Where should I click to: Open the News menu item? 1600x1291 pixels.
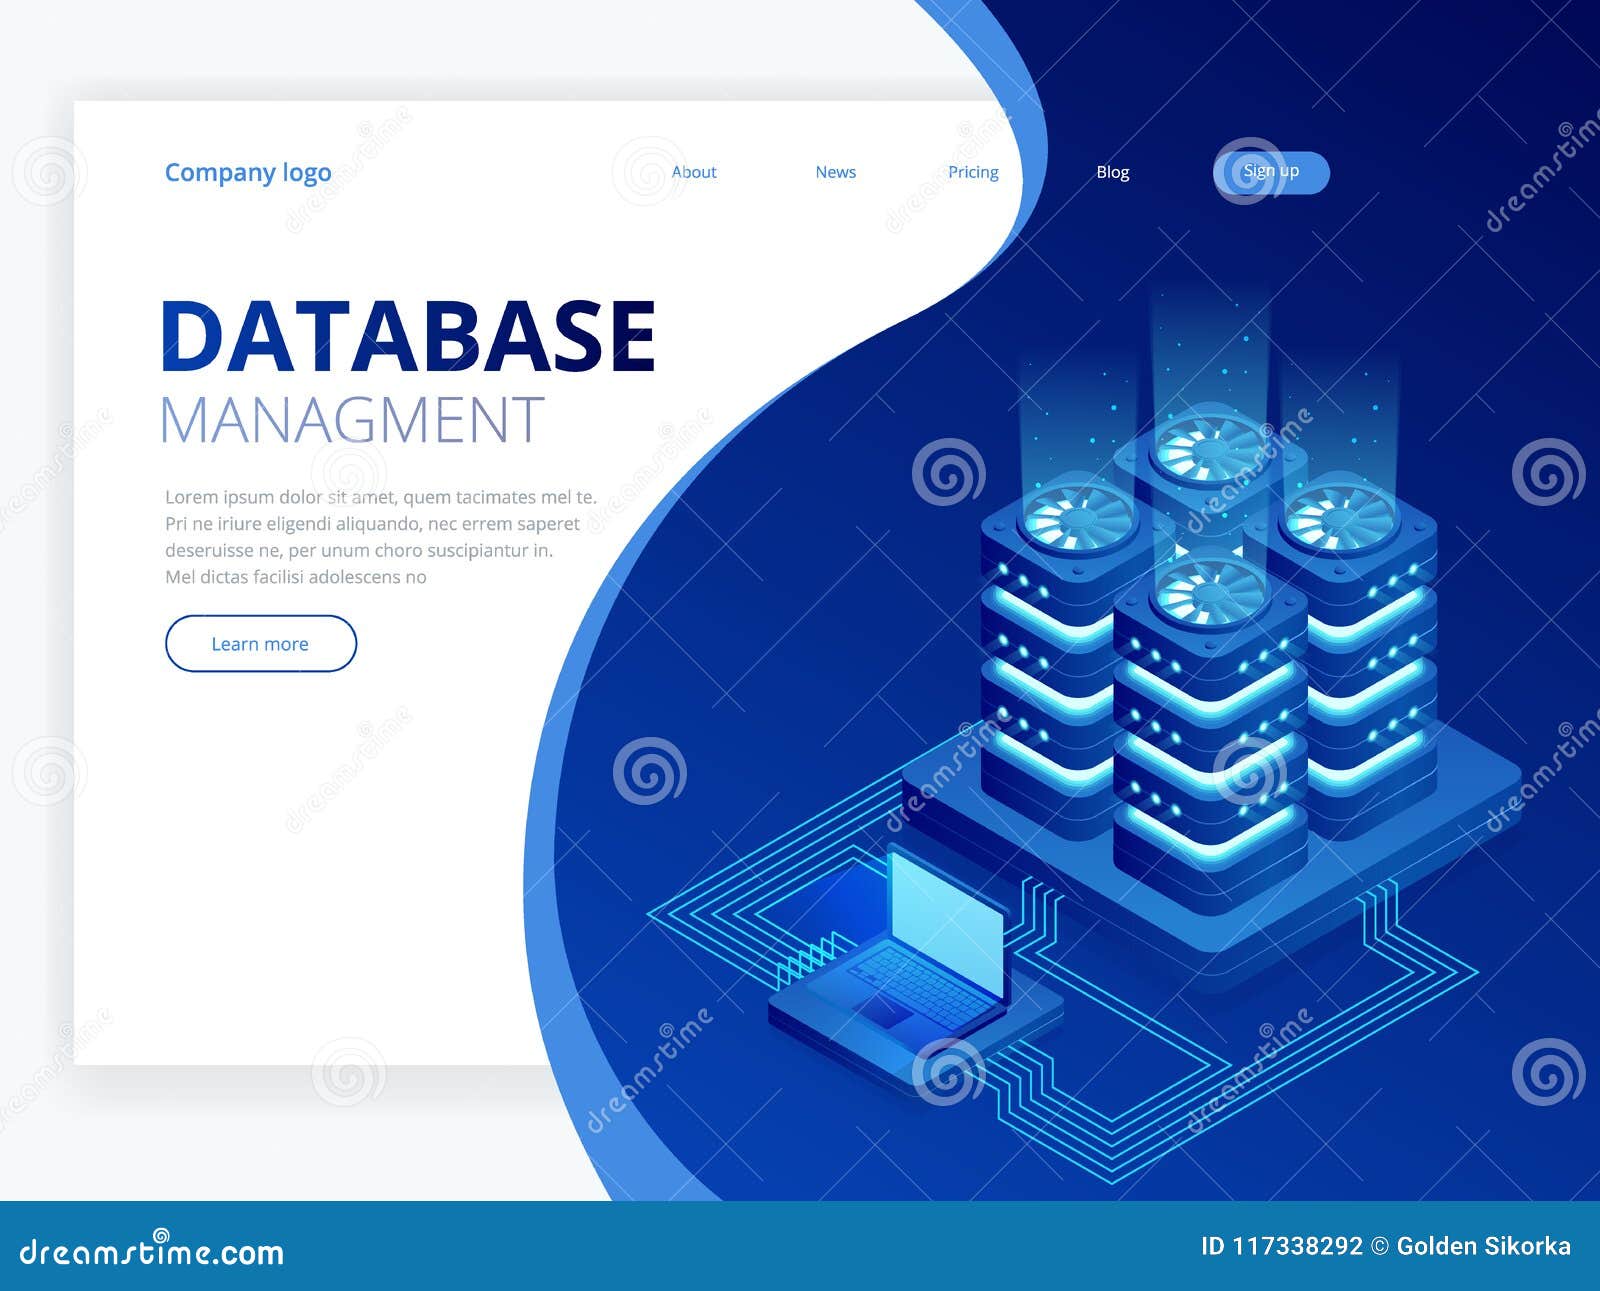pyautogui.click(x=835, y=171)
